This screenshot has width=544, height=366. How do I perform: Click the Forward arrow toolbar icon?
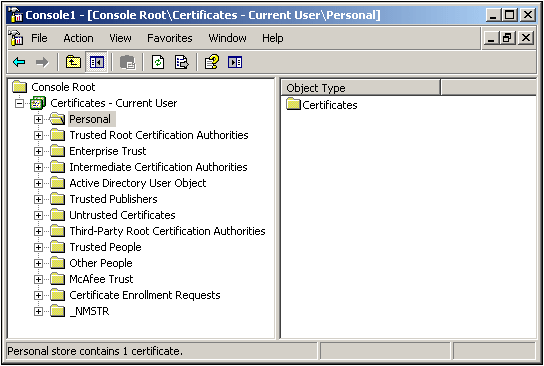42,62
